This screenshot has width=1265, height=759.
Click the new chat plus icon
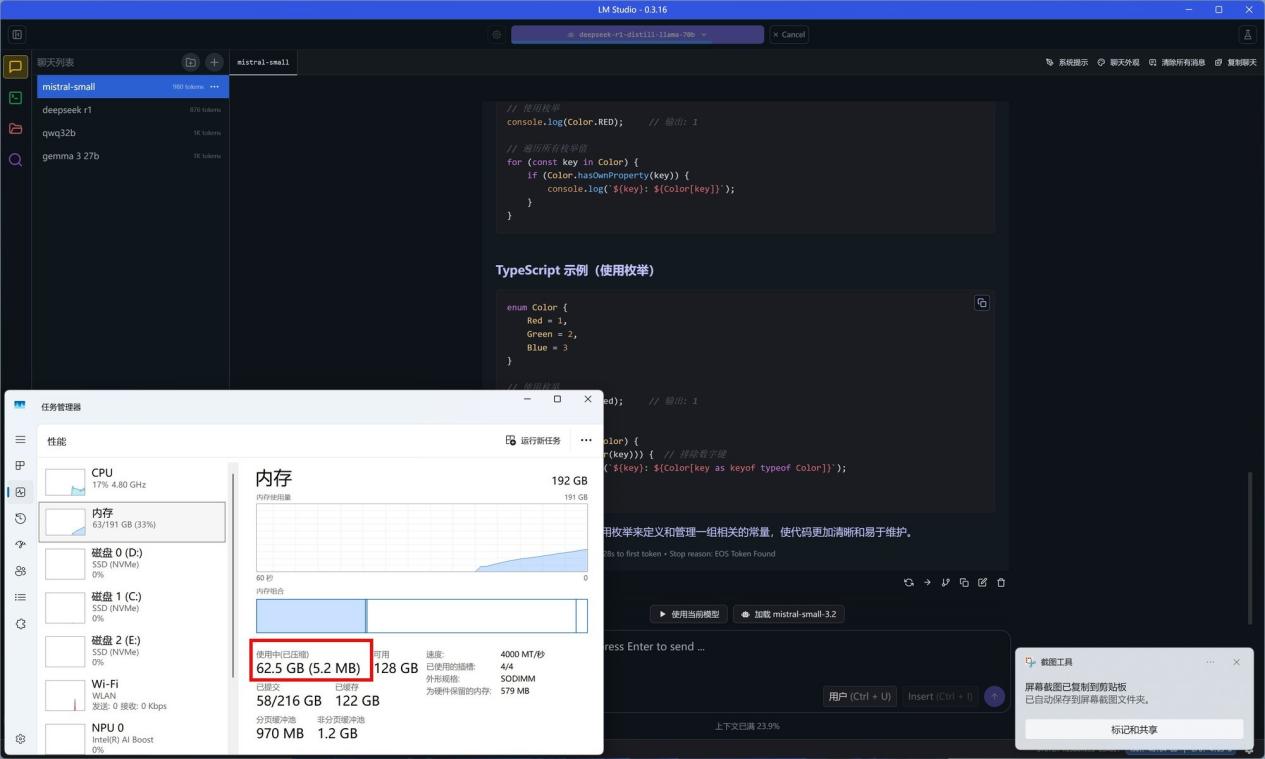(x=214, y=62)
